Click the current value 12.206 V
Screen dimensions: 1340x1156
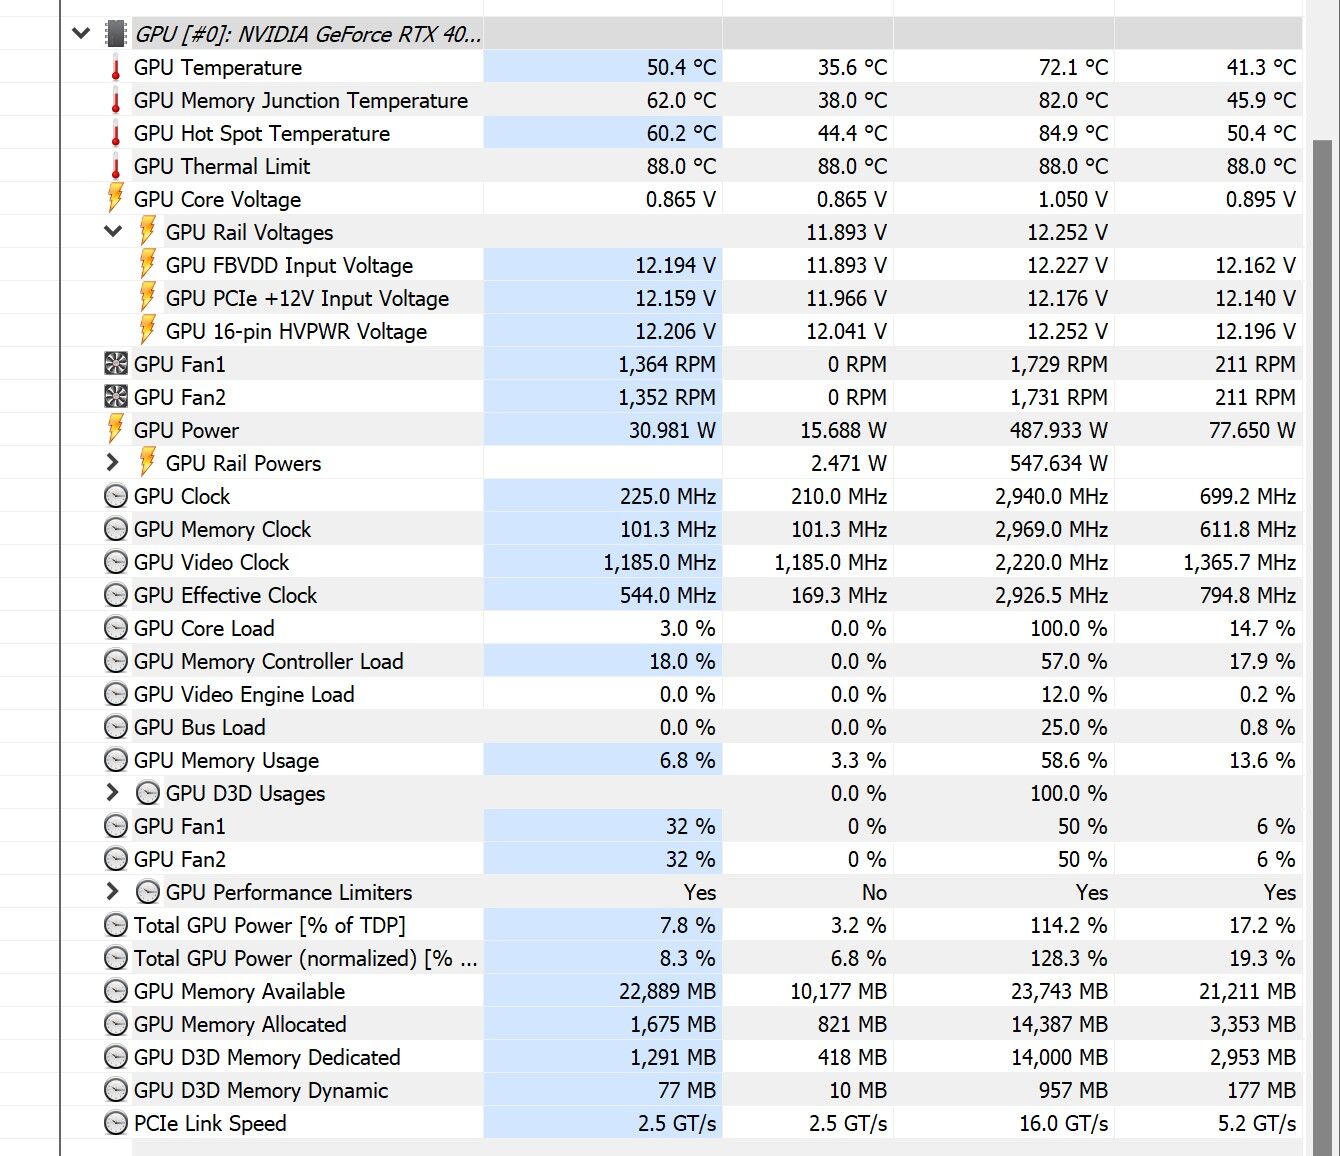tap(675, 332)
